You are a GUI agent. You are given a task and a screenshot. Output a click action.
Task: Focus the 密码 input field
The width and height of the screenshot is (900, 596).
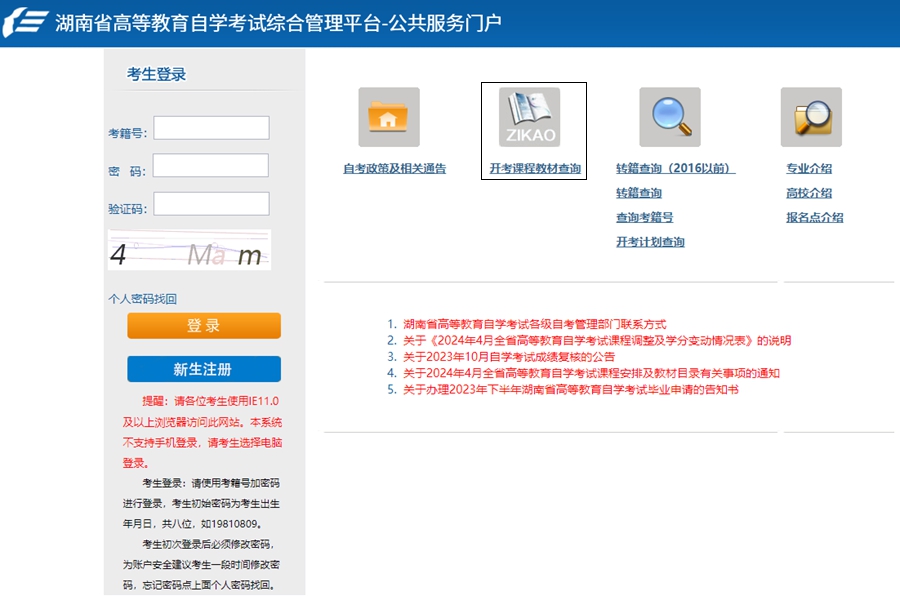click(x=211, y=165)
